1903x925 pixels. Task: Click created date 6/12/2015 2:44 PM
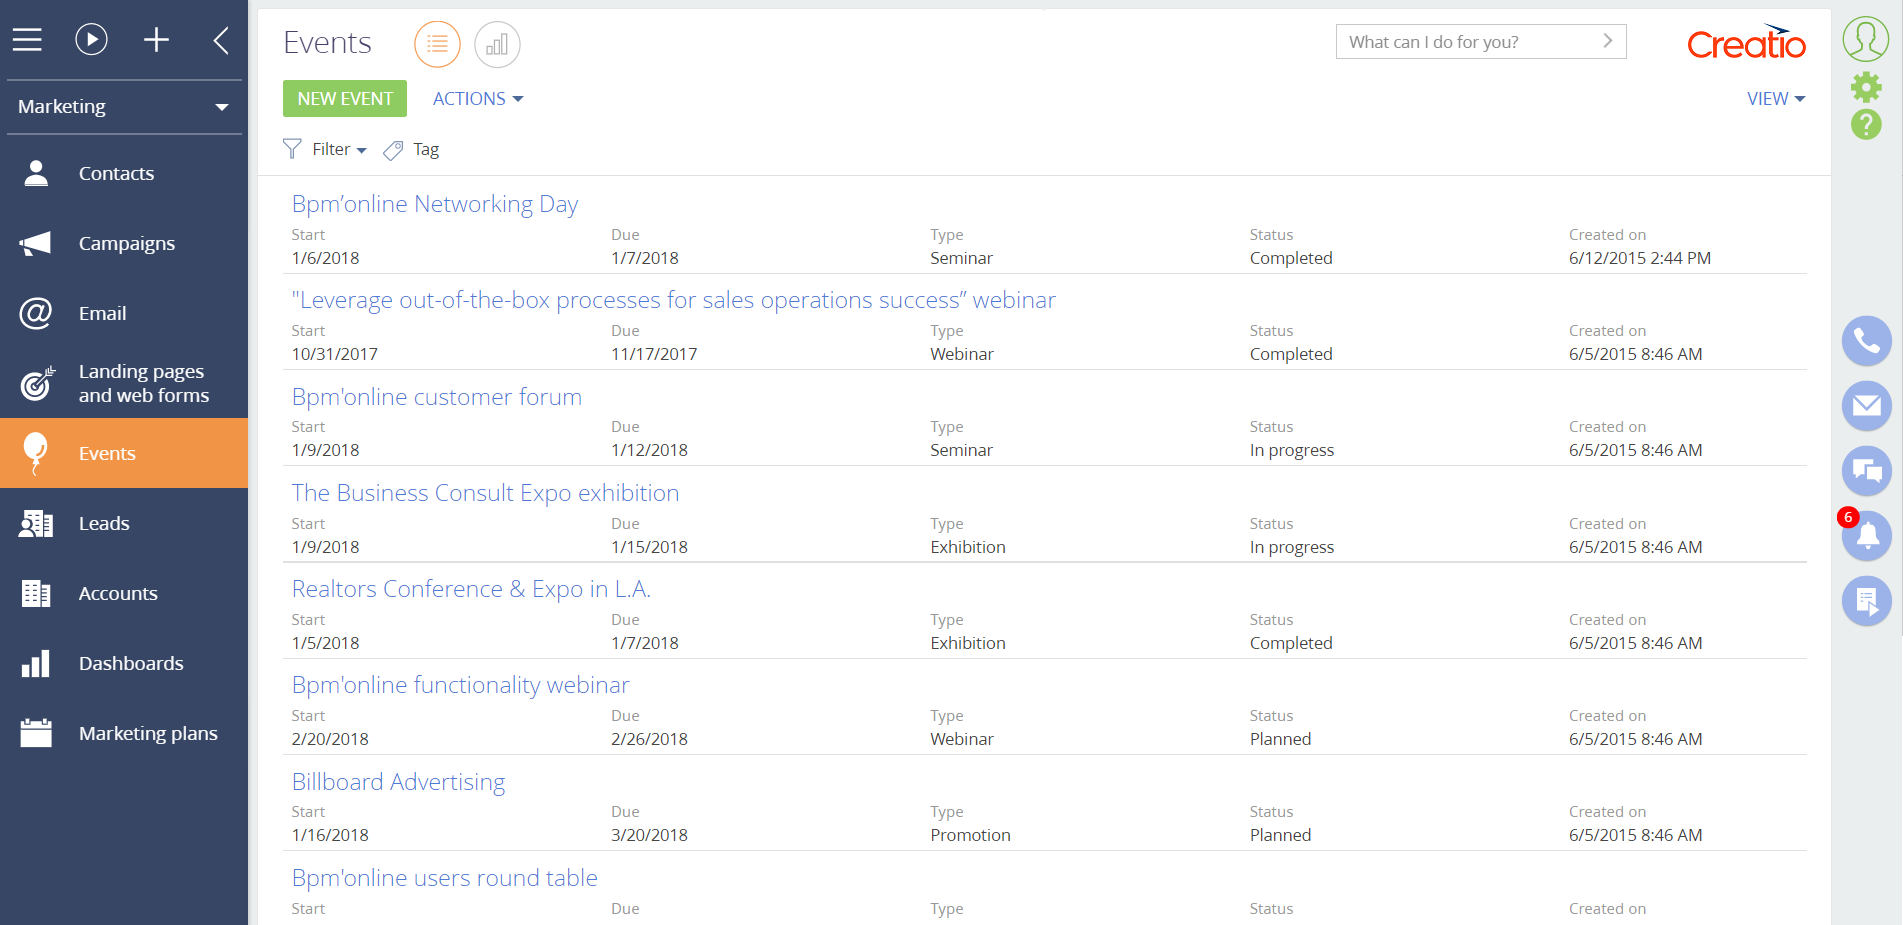pyautogui.click(x=1640, y=258)
